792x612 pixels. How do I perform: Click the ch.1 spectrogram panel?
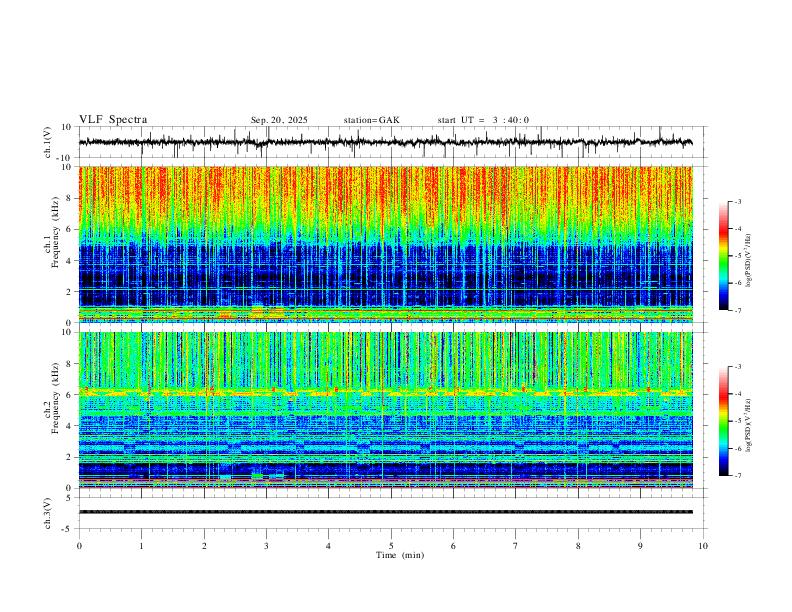[385, 244]
